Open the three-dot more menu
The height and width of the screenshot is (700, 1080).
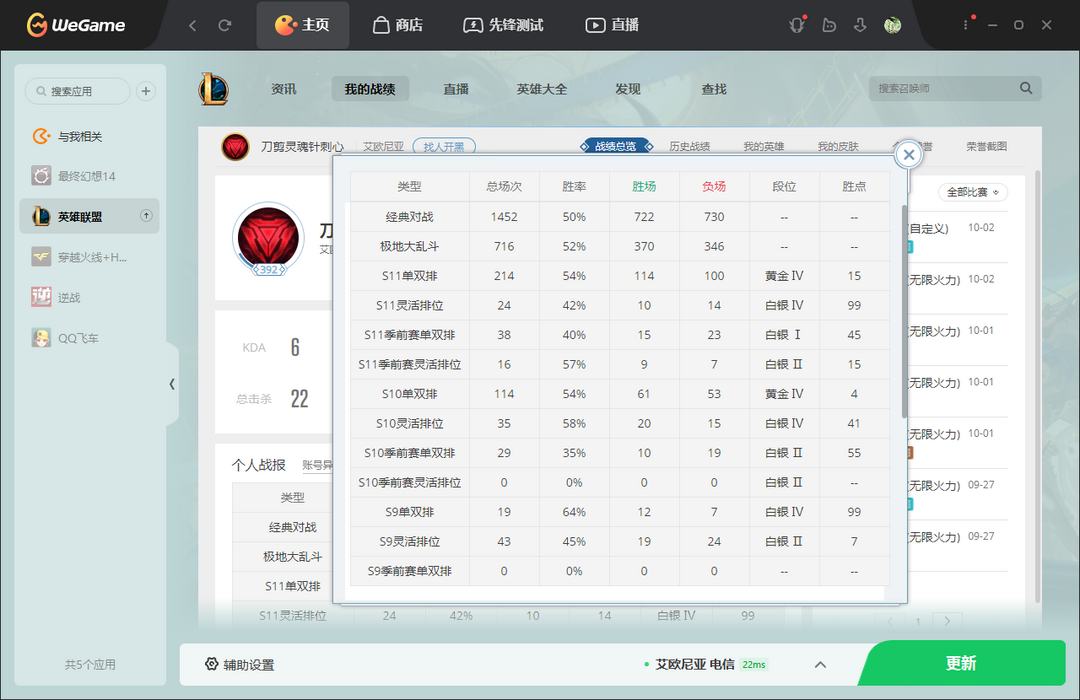966,25
